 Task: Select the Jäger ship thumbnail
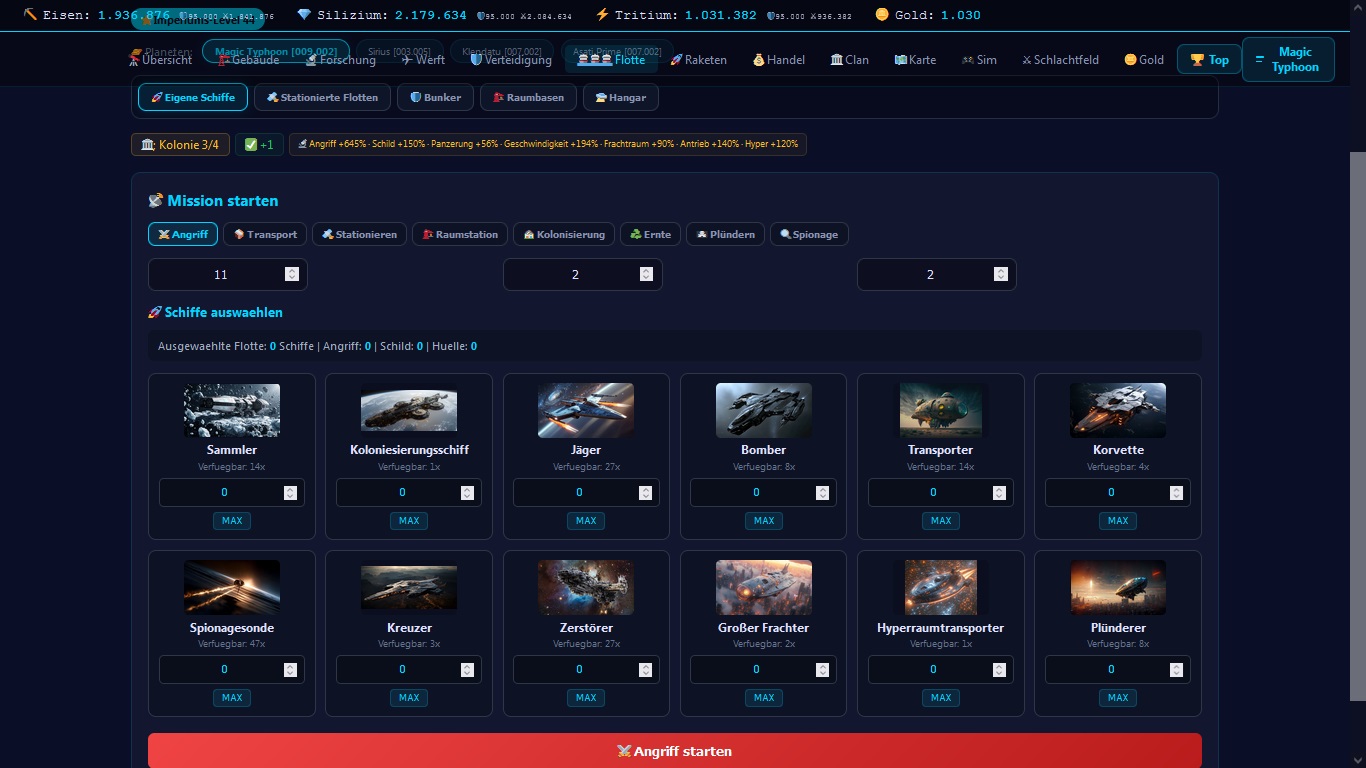coord(586,410)
